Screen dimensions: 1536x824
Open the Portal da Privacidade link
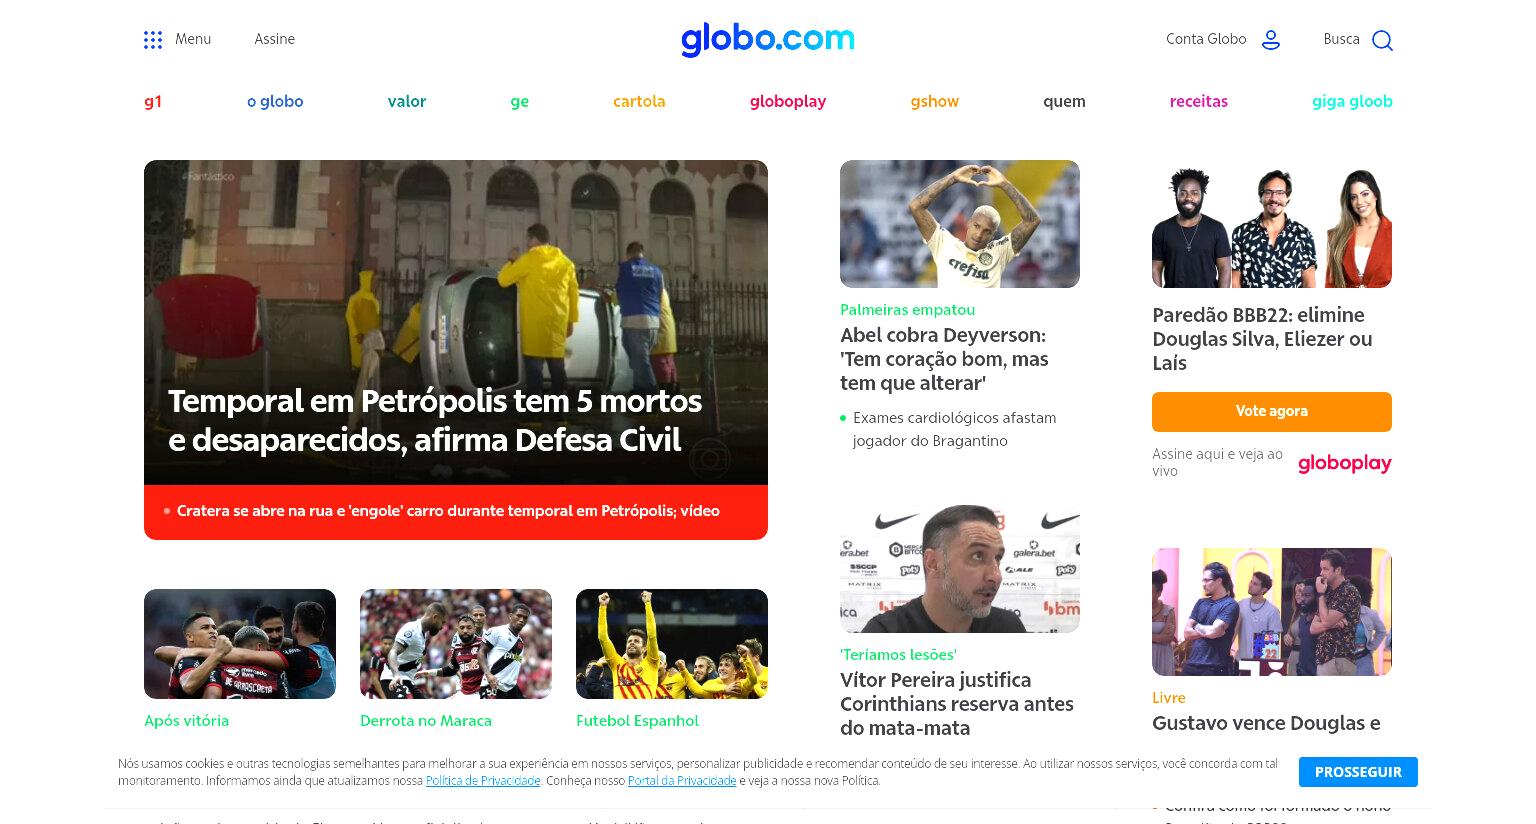point(682,781)
